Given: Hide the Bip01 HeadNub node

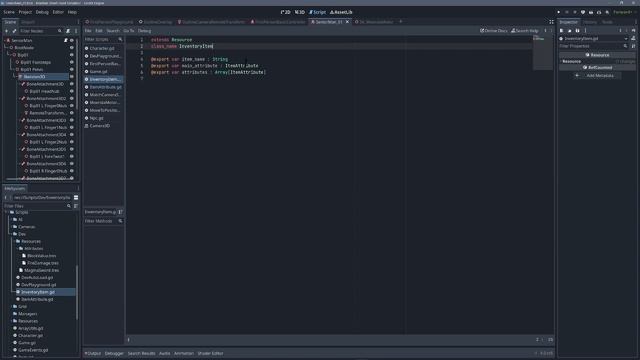Looking at the screenshot, I should point(72,91).
